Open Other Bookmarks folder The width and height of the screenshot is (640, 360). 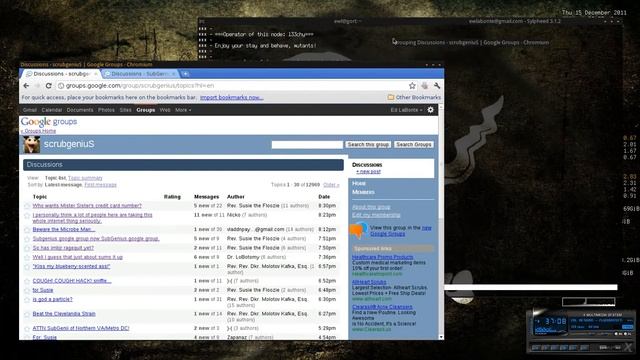point(414,97)
